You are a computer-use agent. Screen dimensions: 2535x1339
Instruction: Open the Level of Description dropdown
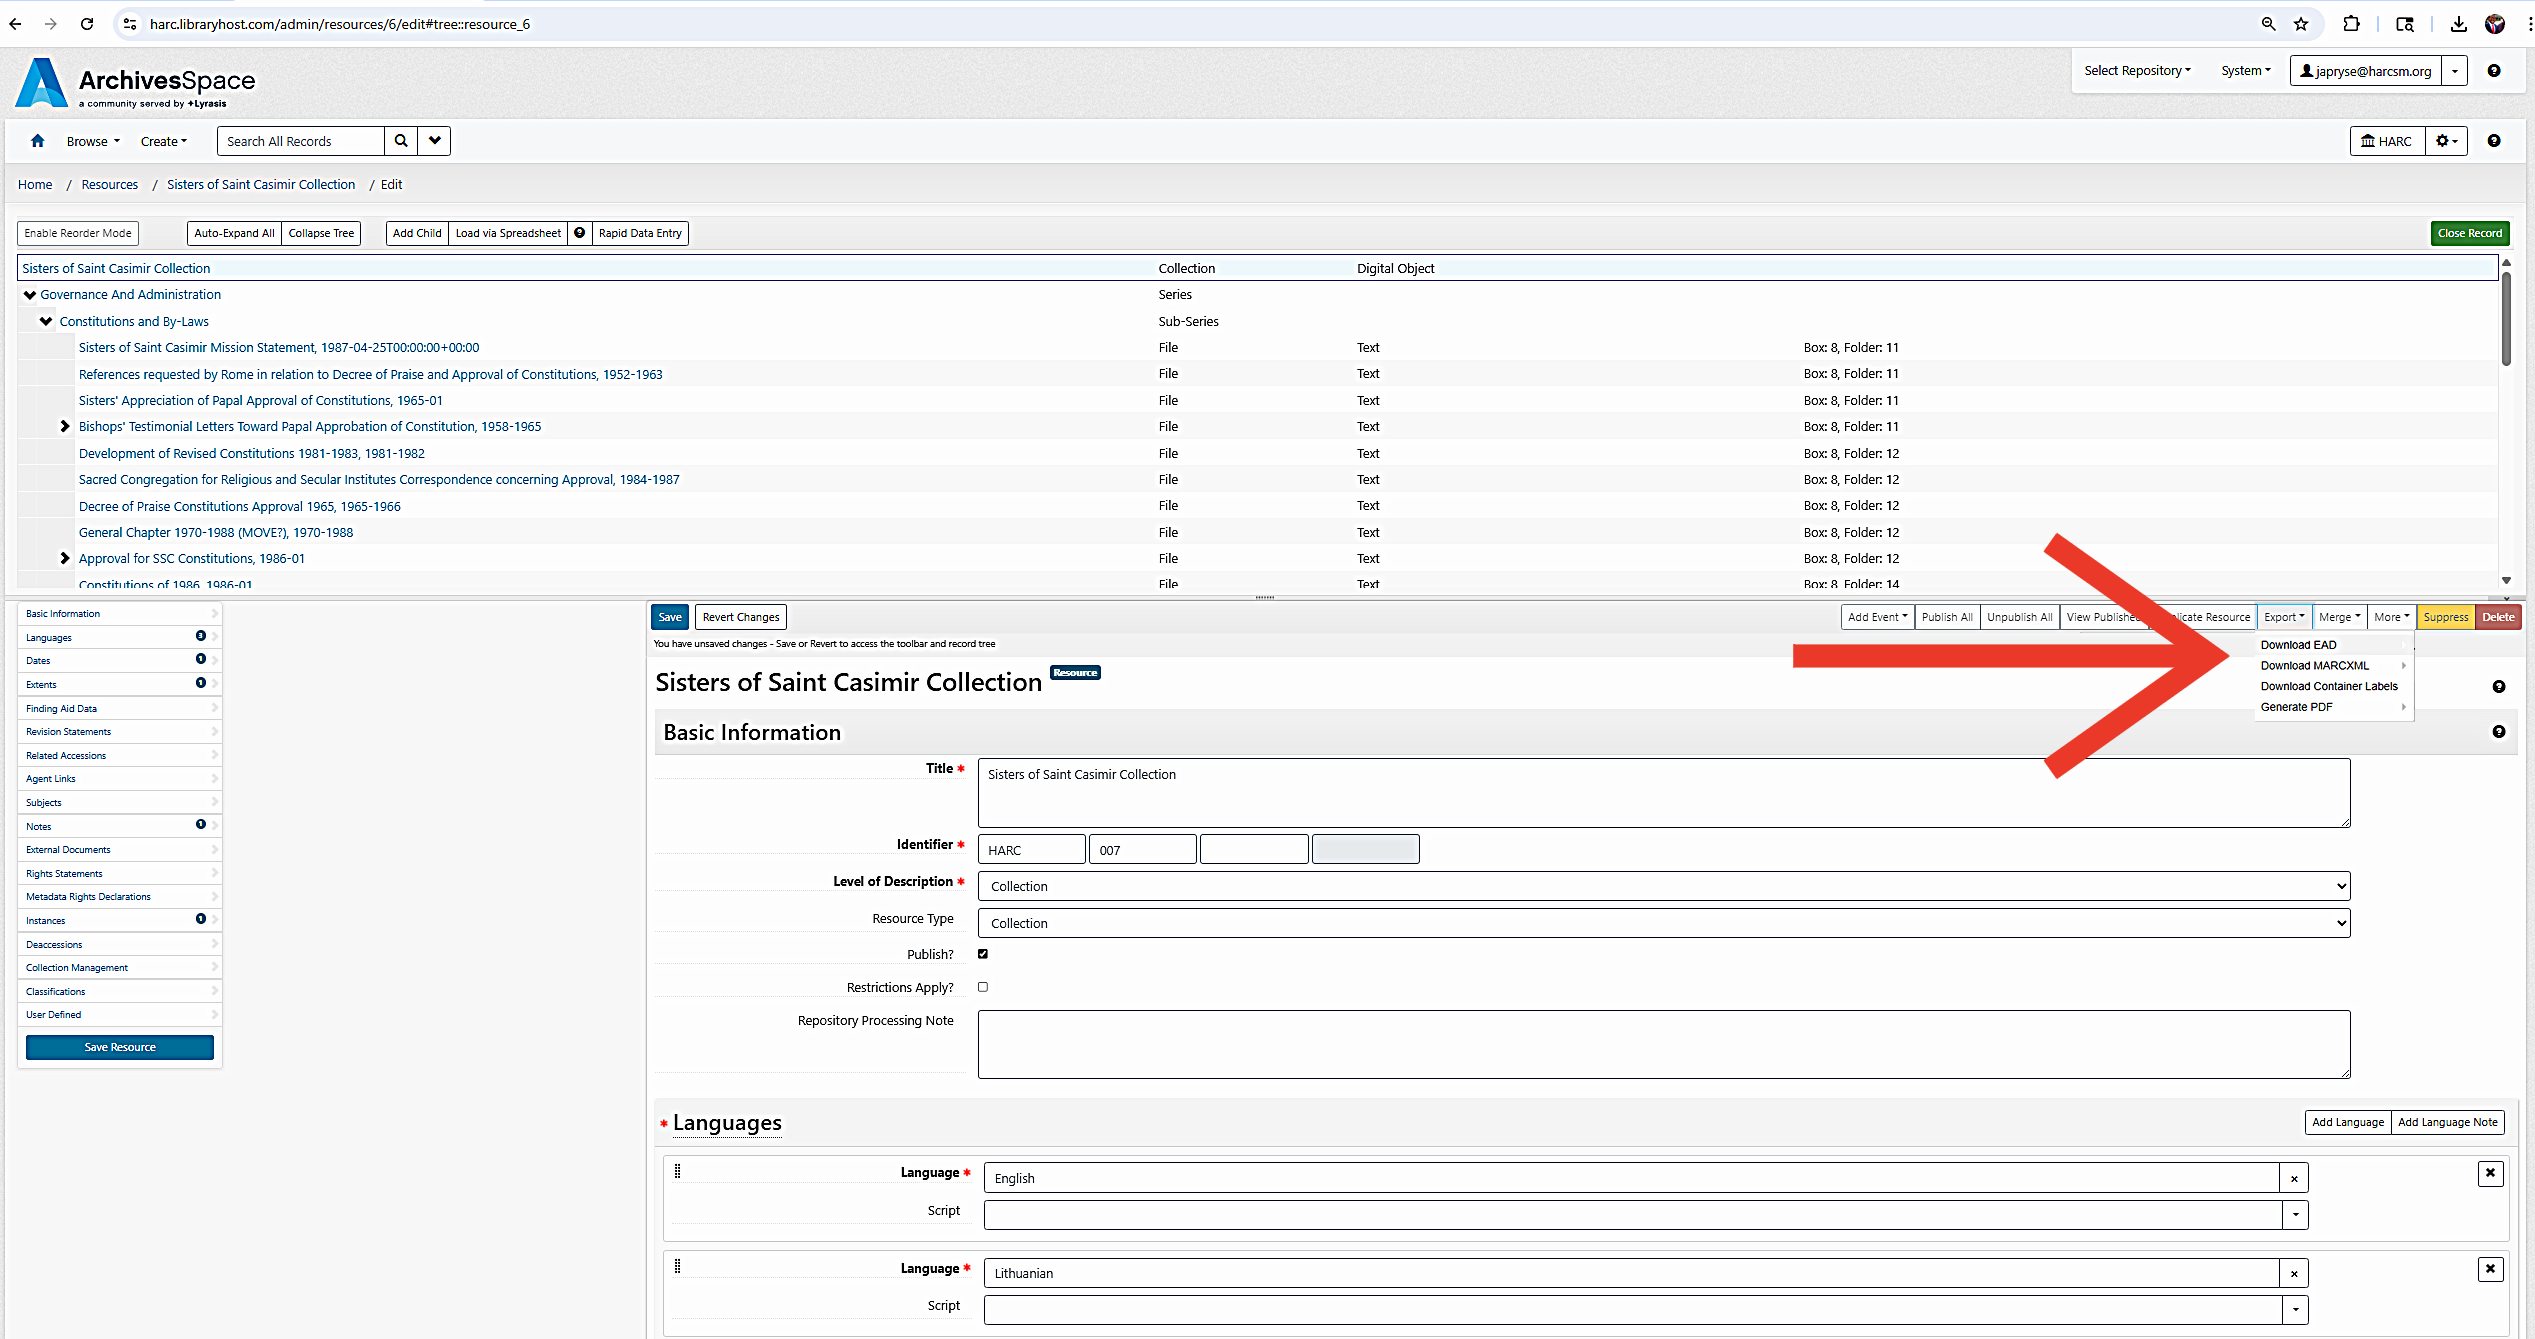pyautogui.click(x=1663, y=886)
